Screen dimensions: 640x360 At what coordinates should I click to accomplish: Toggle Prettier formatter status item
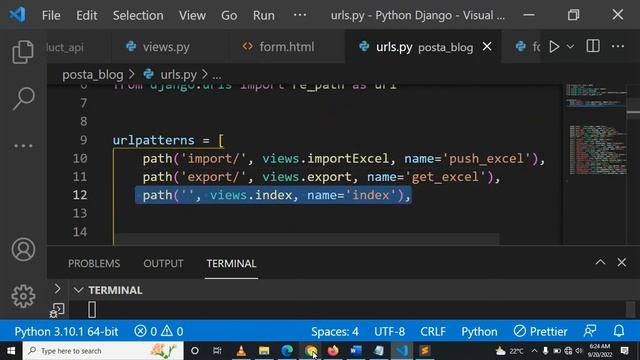(540, 331)
